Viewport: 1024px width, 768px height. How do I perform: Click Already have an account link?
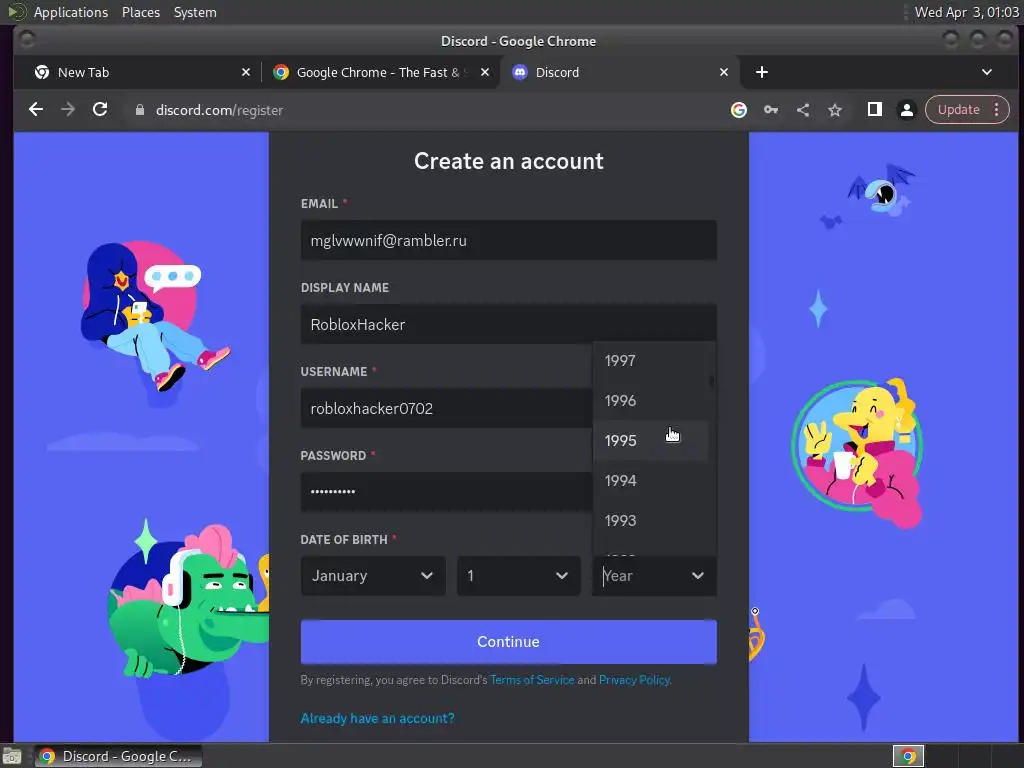(x=377, y=718)
